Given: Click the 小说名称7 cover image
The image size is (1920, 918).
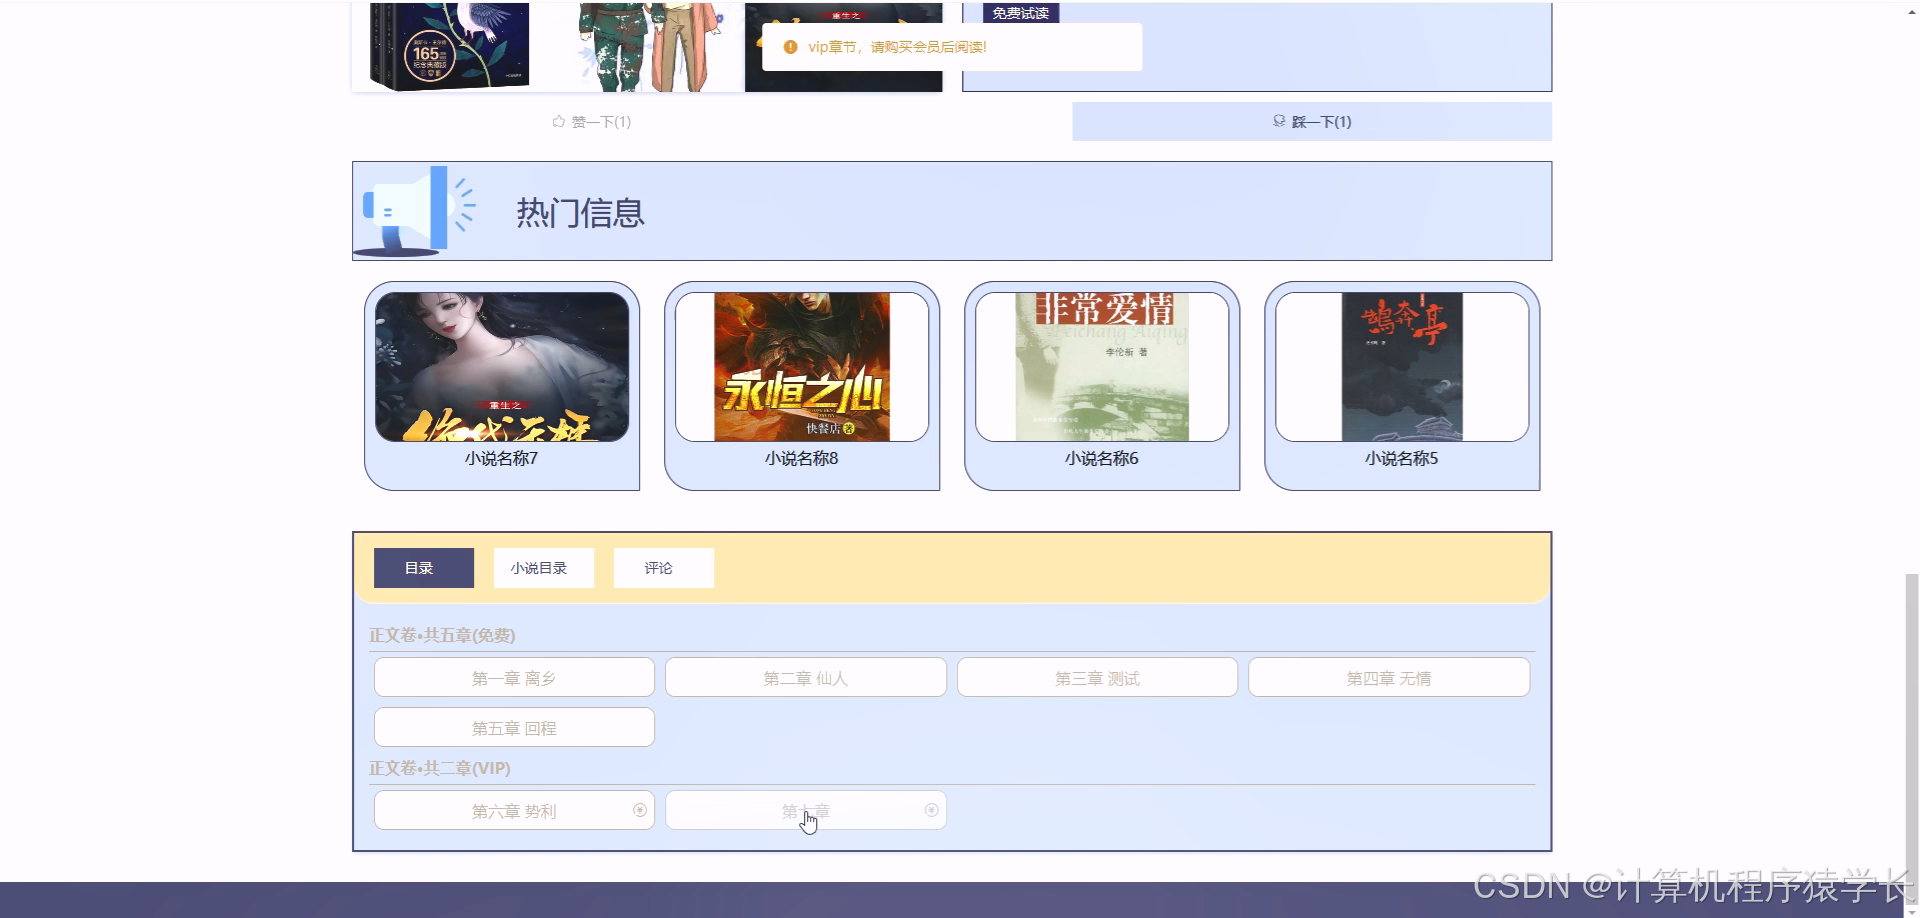Looking at the screenshot, I should pyautogui.click(x=501, y=365).
